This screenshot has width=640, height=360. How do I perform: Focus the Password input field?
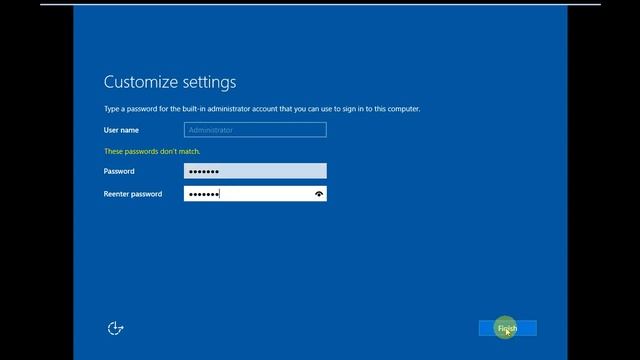tap(255, 171)
